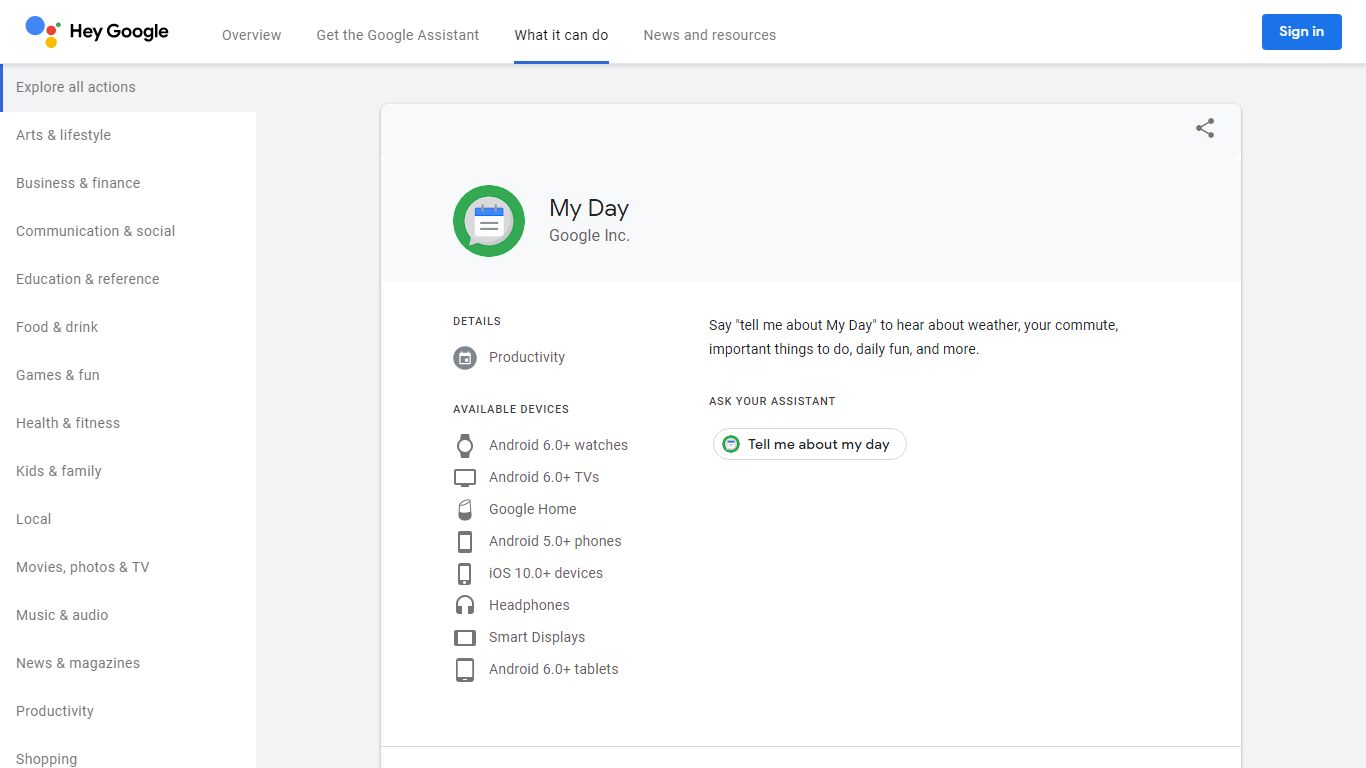Click the Android 6.0+ tablets text
Viewport: 1366px width, 768px height.
(554, 669)
